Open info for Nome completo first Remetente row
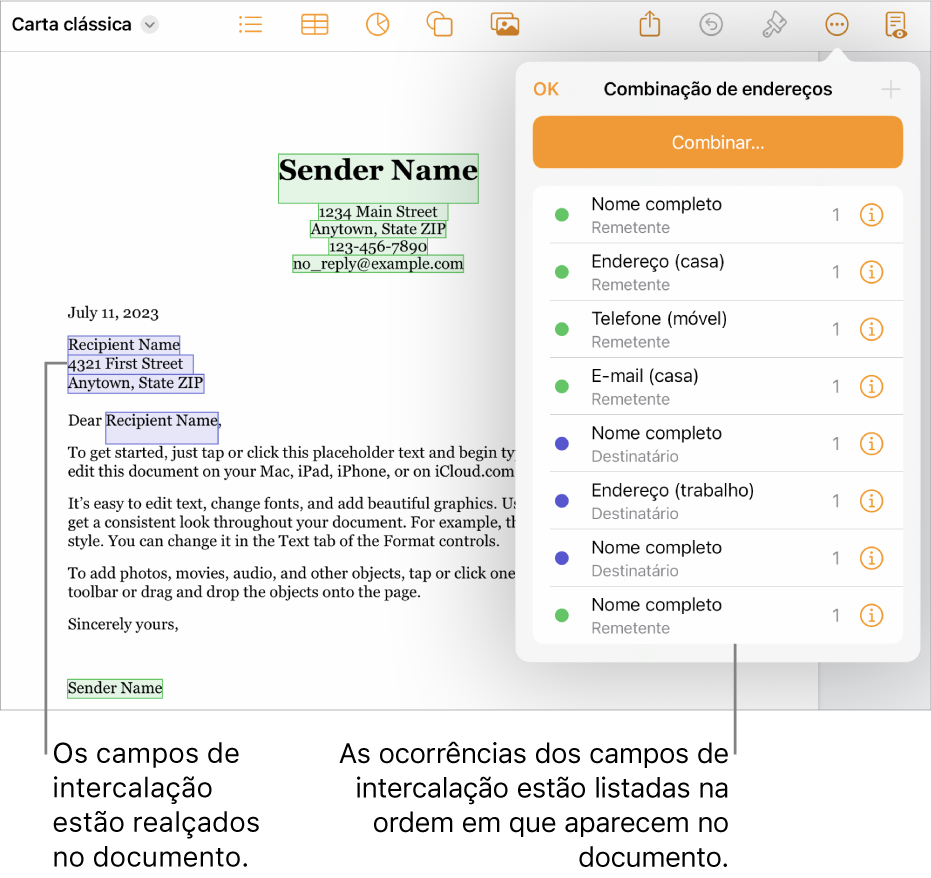 point(871,215)
